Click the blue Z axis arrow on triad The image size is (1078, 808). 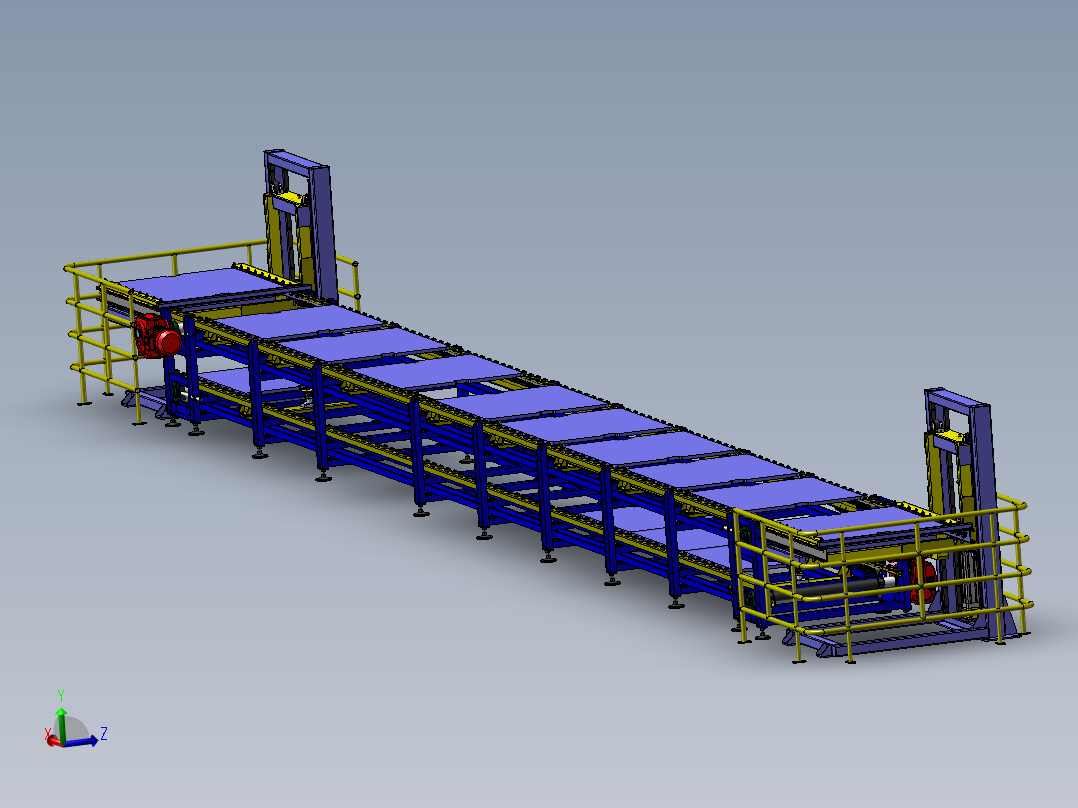82,741
